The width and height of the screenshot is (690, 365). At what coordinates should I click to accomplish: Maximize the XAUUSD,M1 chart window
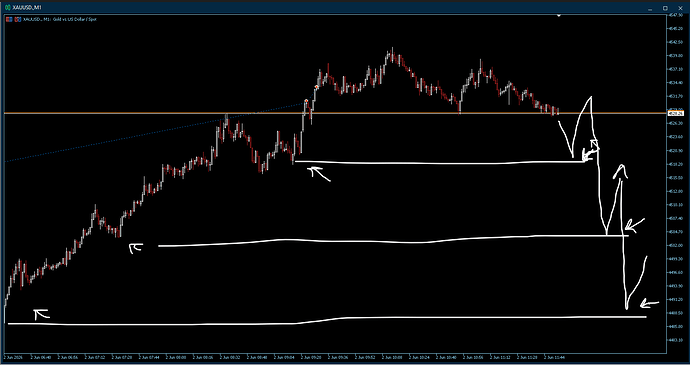pyautogui.click(x=665, y=8)
